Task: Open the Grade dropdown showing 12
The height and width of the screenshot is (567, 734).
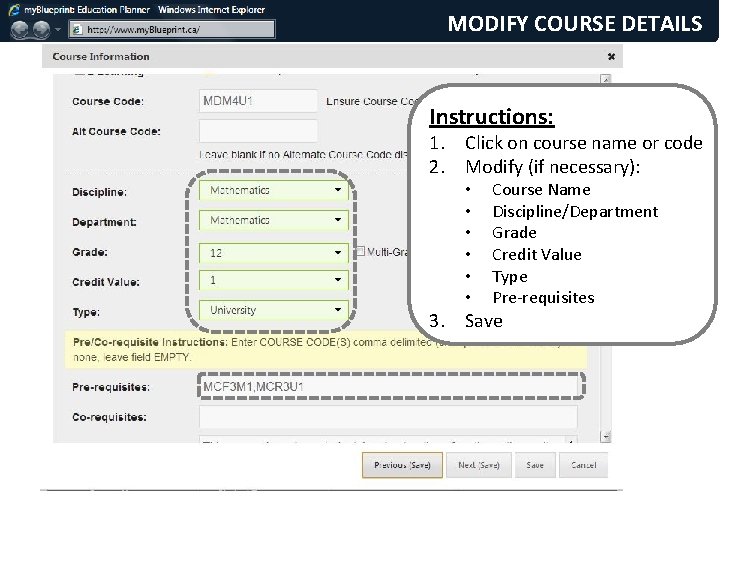Action: 273,253
